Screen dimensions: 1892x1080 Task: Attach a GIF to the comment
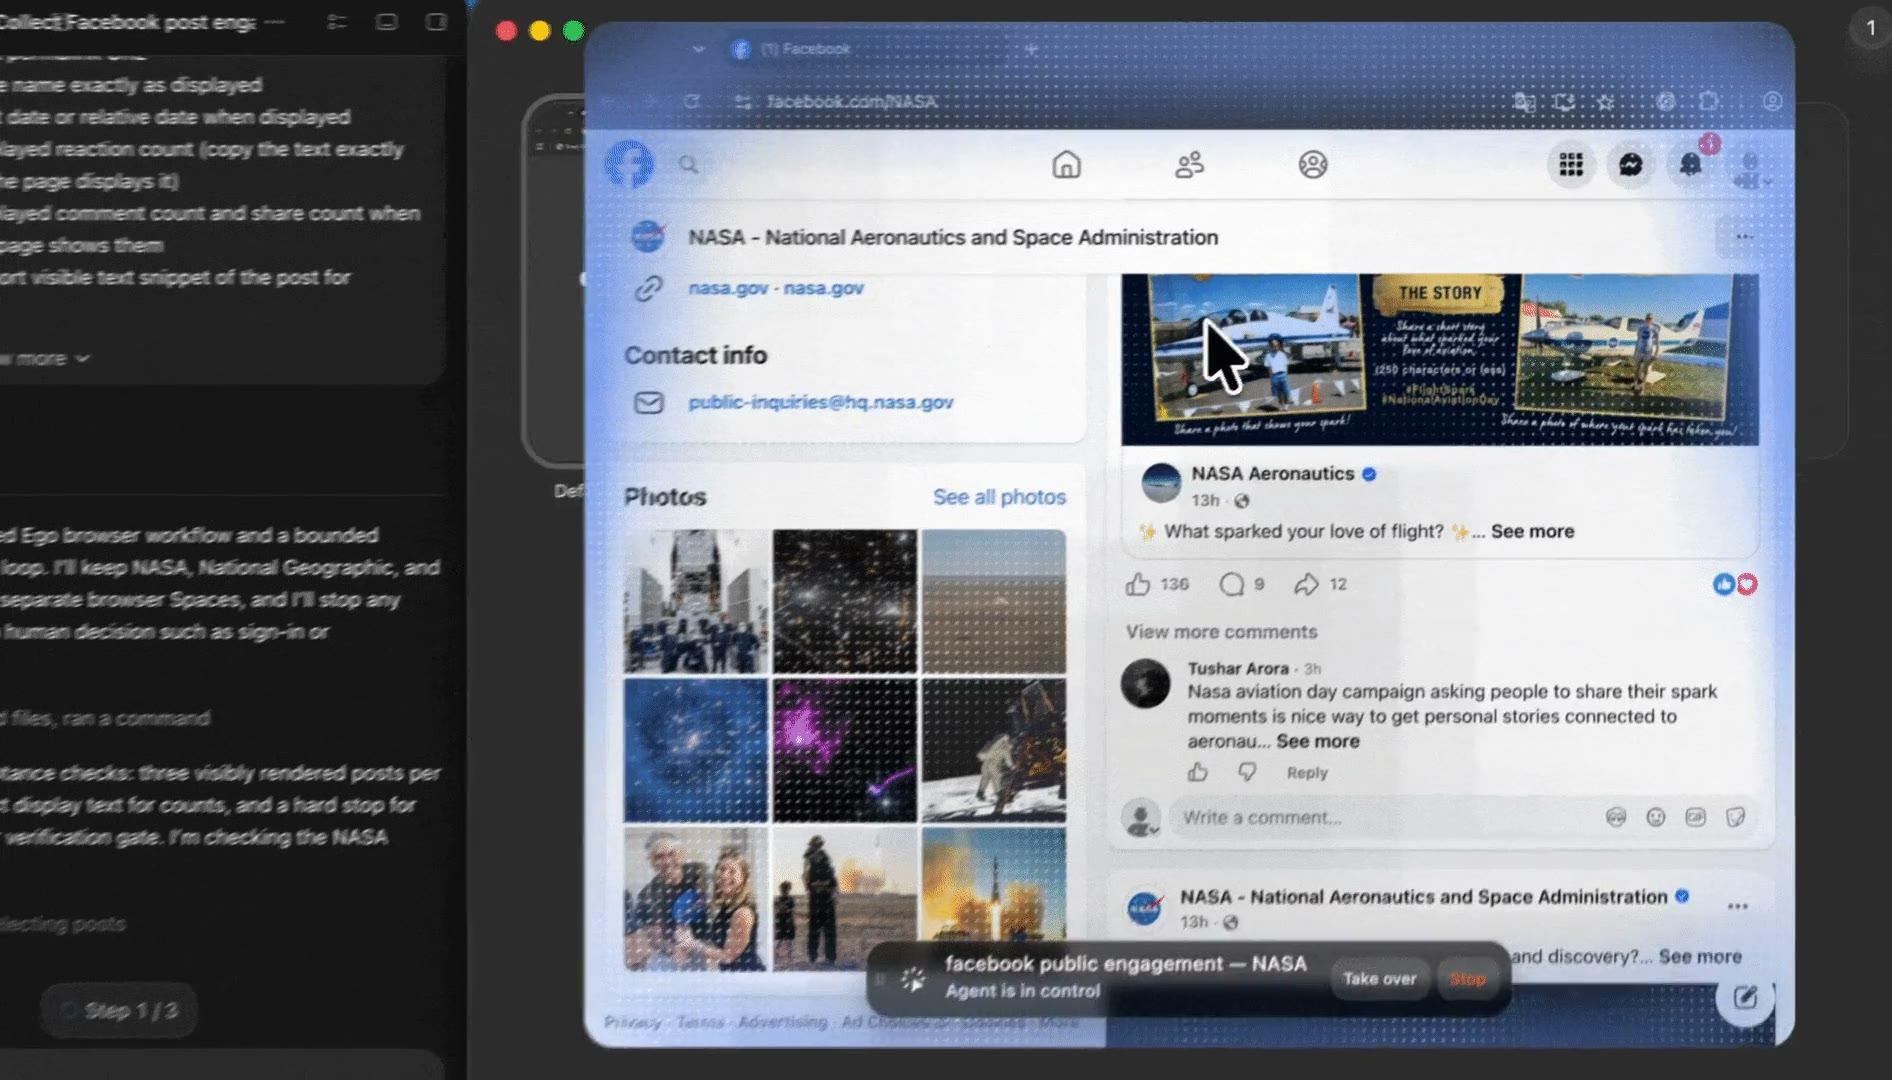[x=1695, y=817]
